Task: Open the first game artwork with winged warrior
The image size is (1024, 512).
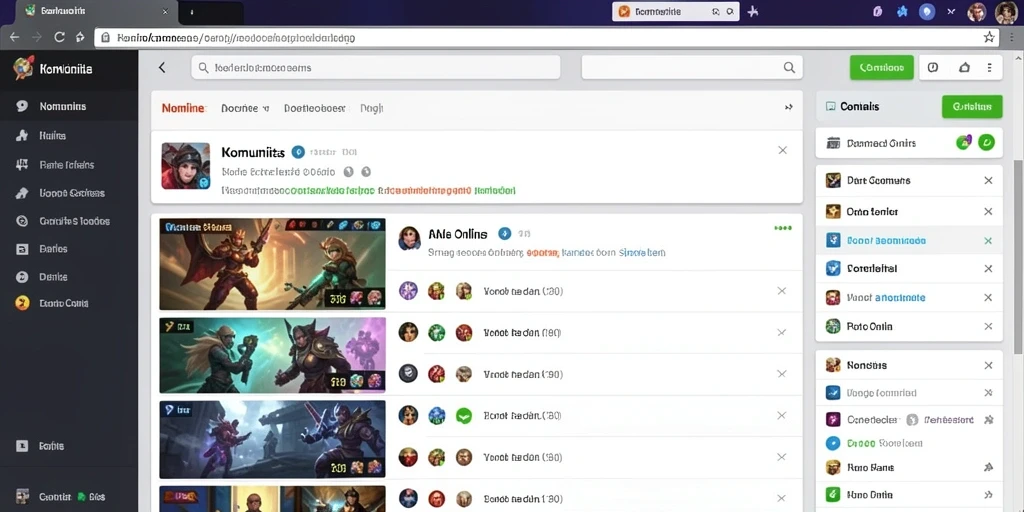Action: click(272, 264)
